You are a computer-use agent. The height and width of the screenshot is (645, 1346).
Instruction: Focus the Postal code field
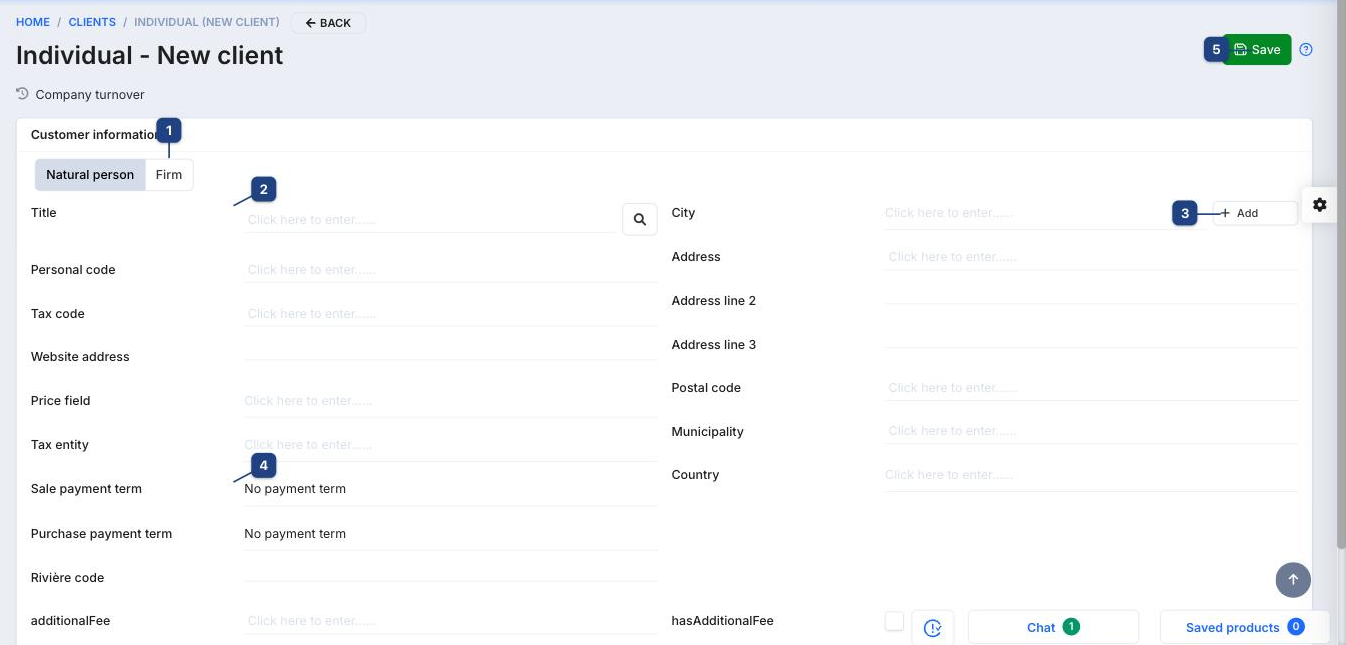[1091, 388]
